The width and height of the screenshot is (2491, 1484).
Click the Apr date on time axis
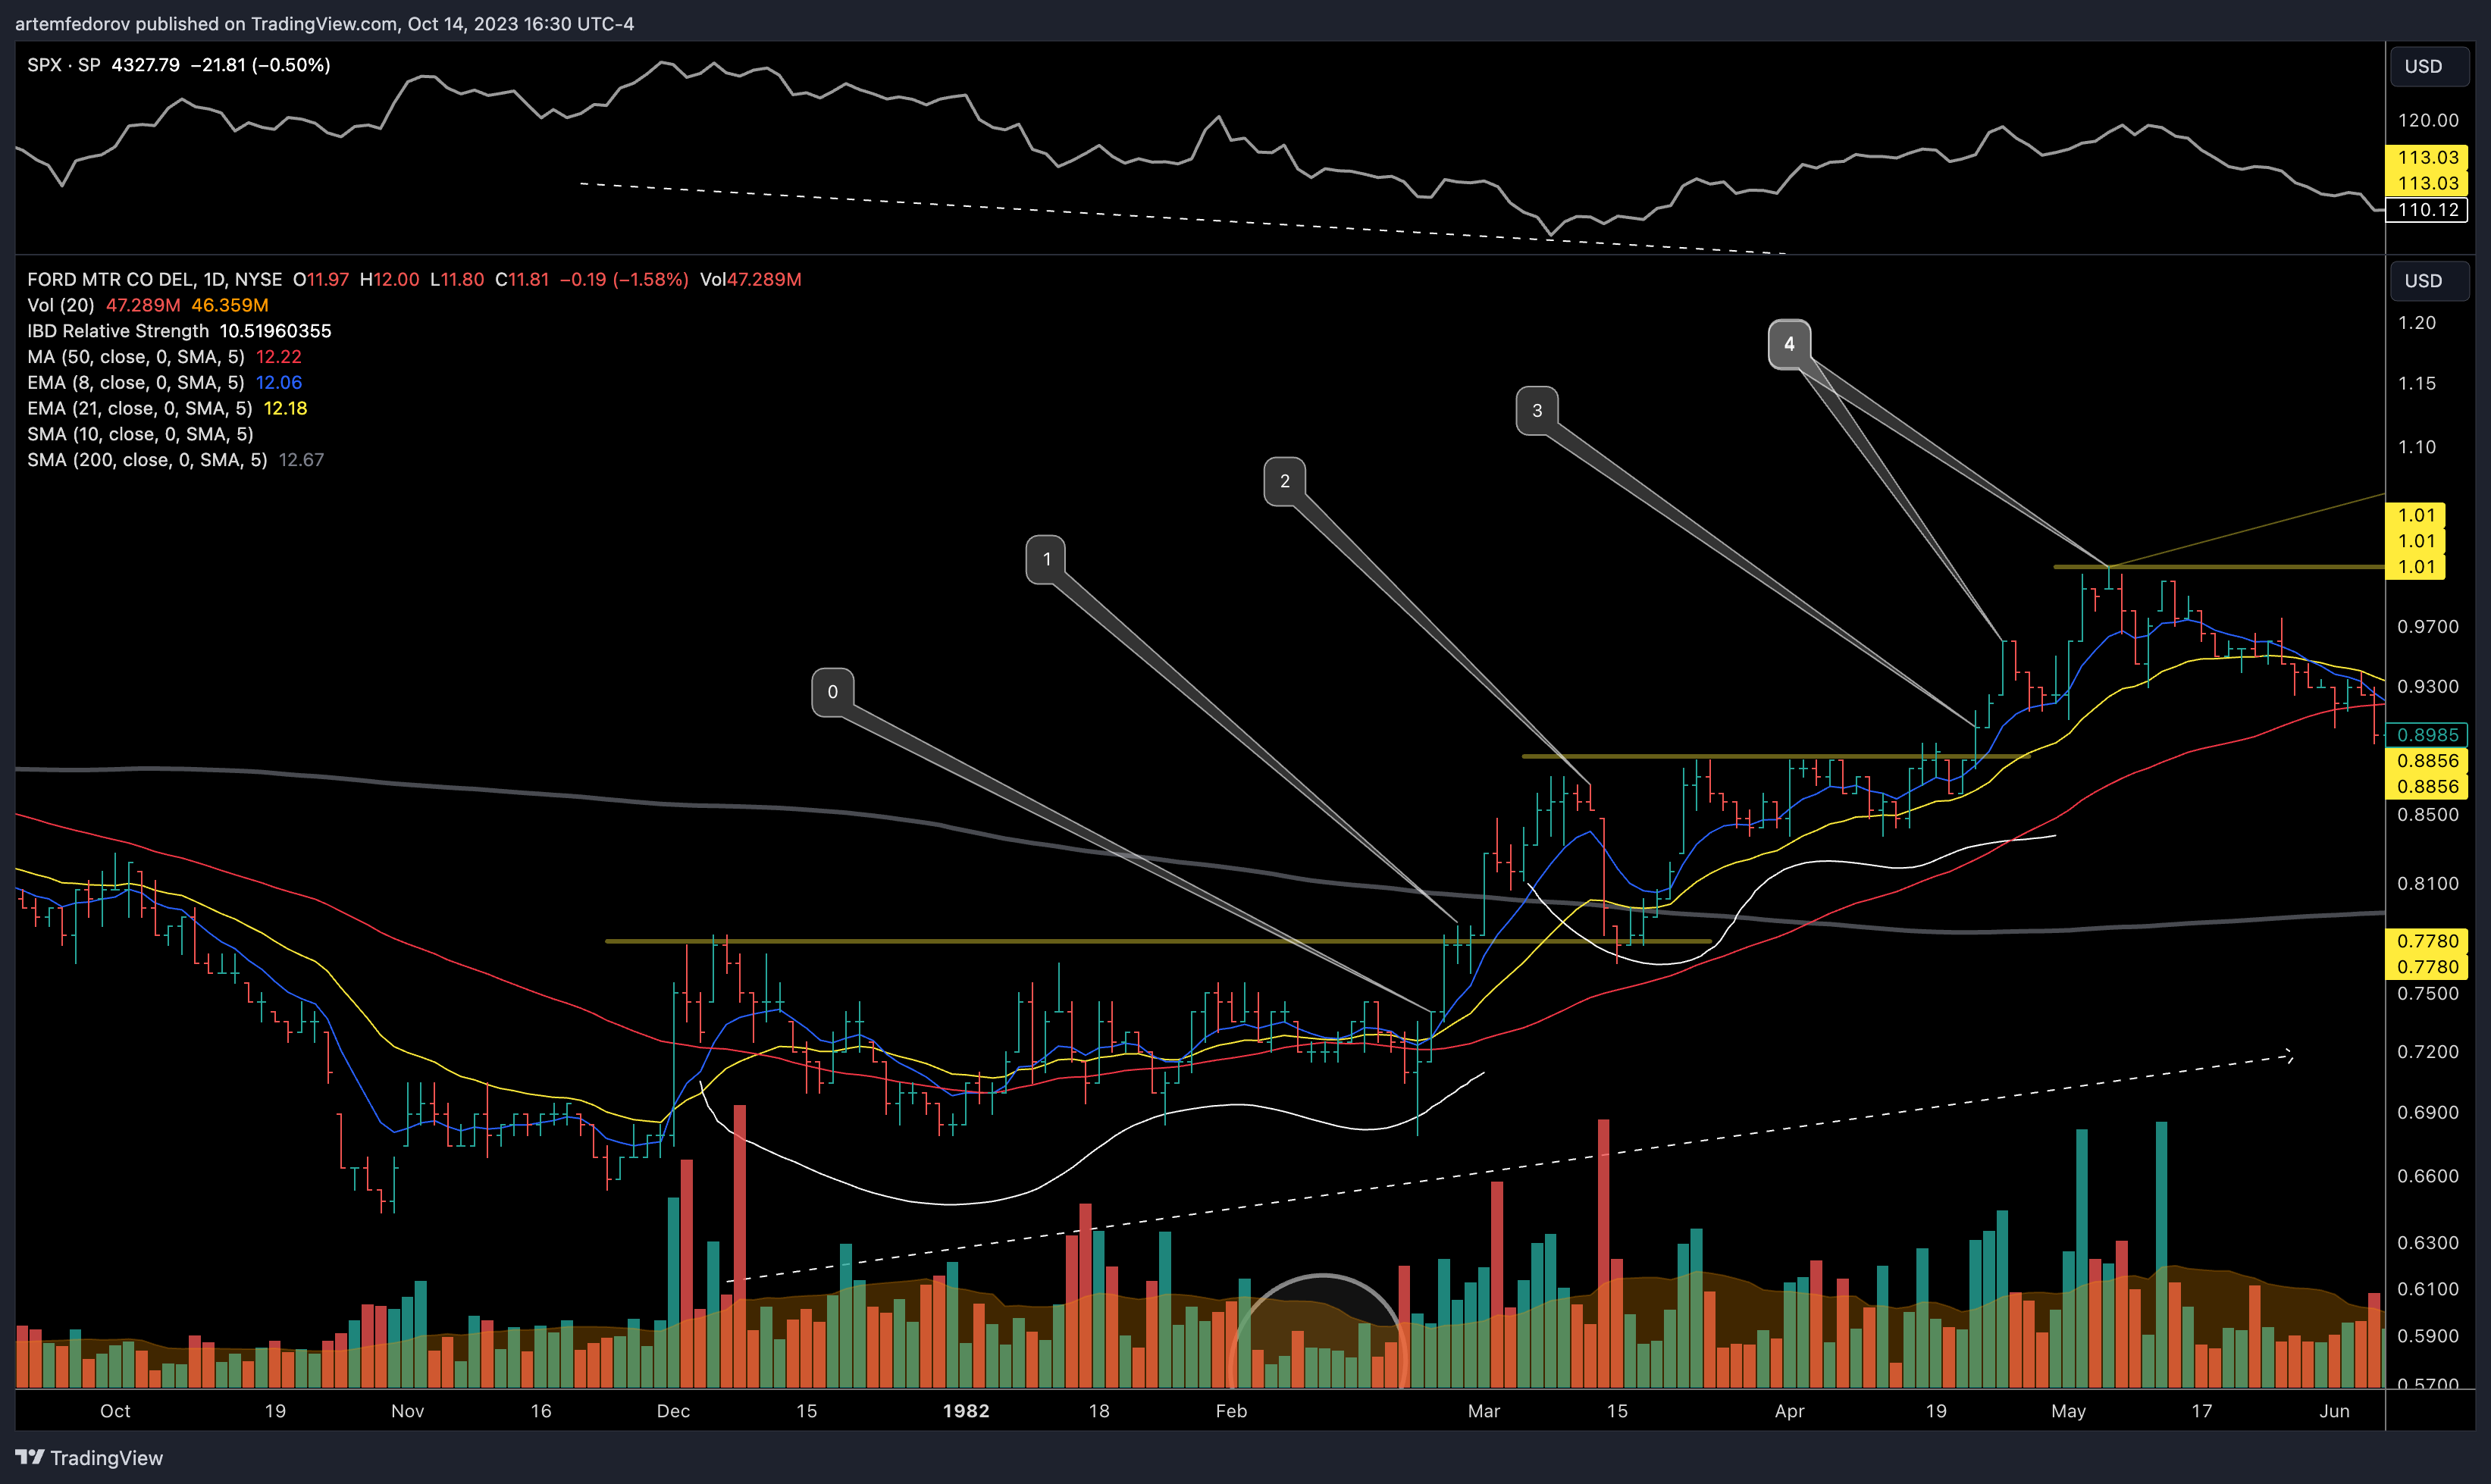1789,1411
